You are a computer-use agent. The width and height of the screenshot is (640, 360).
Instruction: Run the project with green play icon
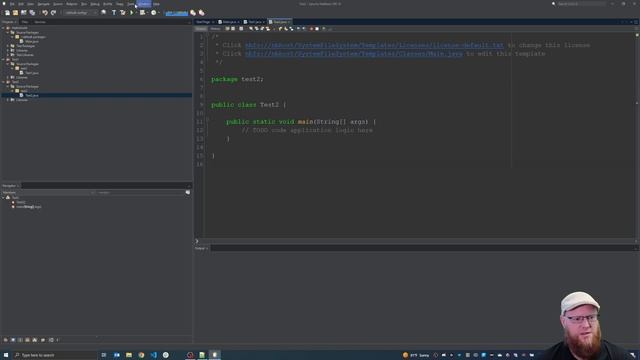click(131, 13)
